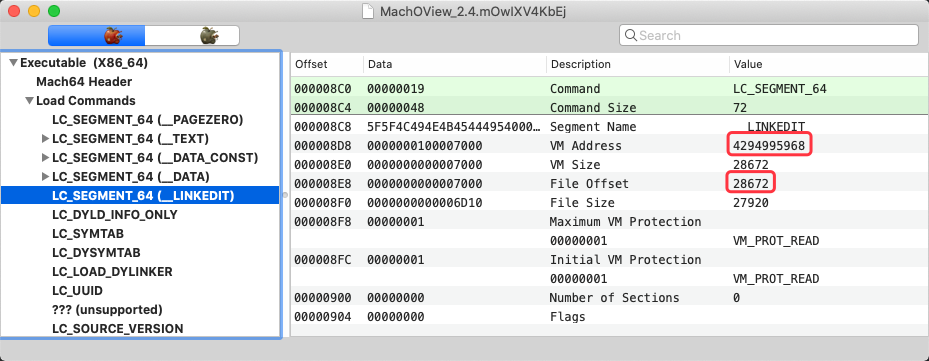Open LC_SEGMENT_64 (__PAGEZERO) entry
929x361 pixels.
(148, 120)
